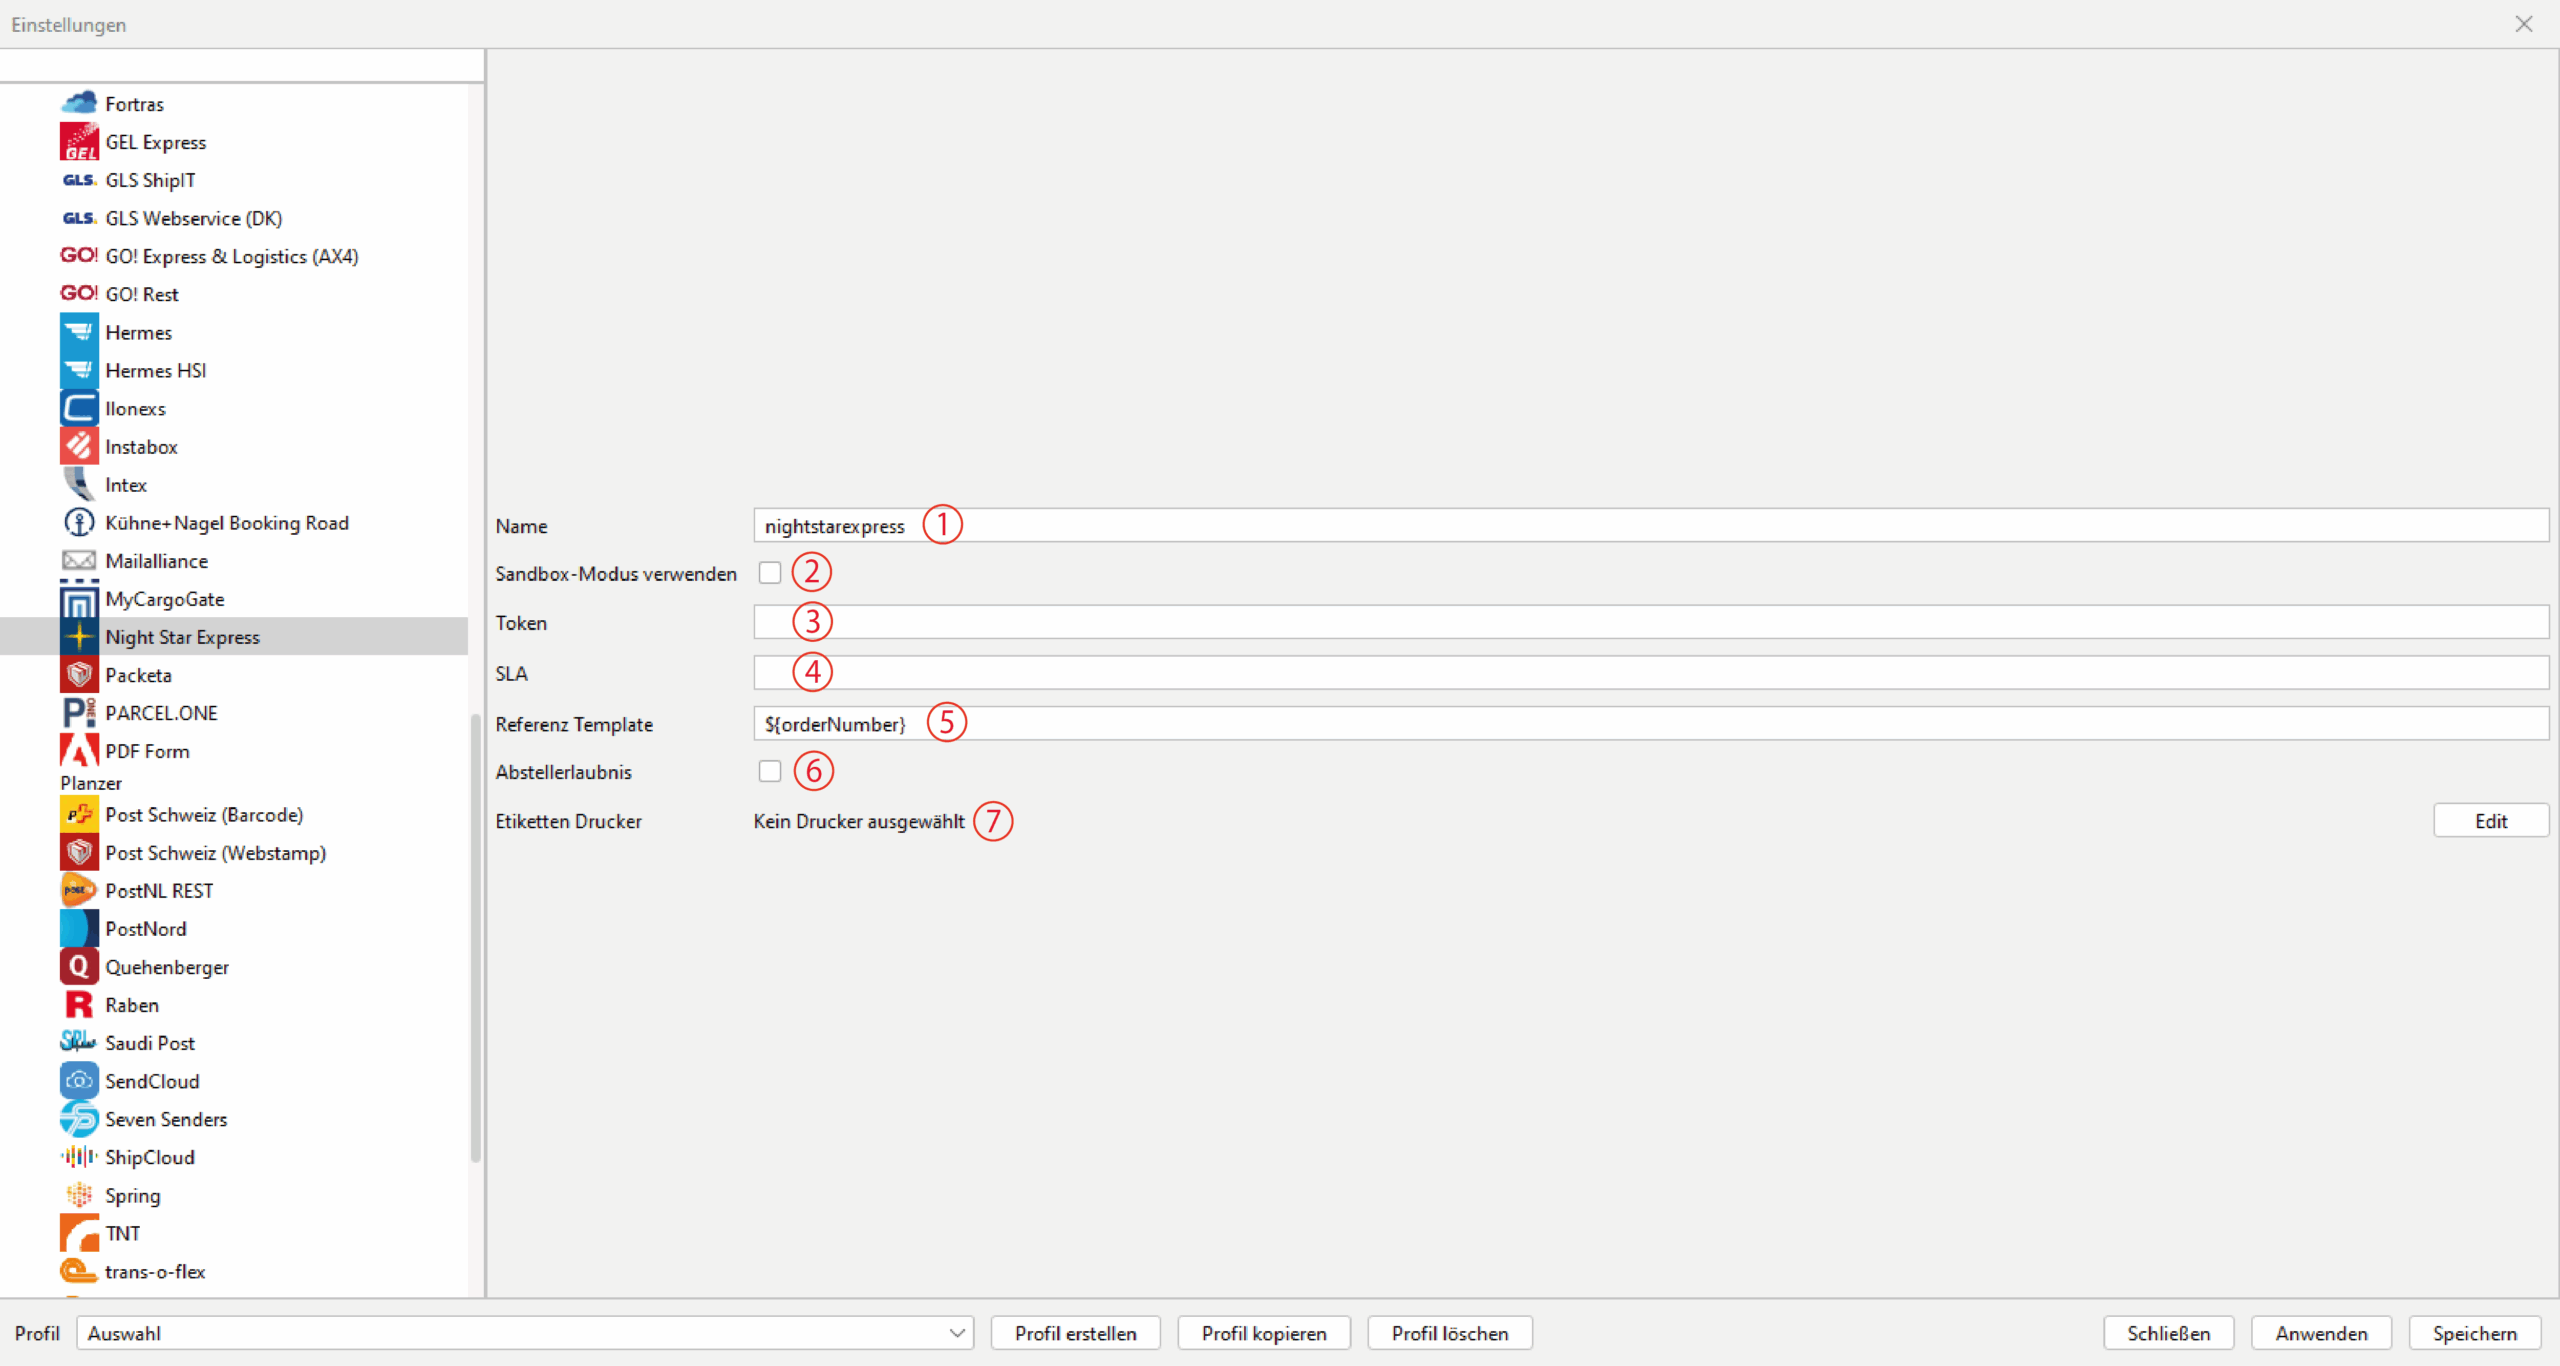This screenshot has height=1366, width=2560.
Task: Select the Spring carrier icon
Action: pyautogui.click(x=79, y=1195)
